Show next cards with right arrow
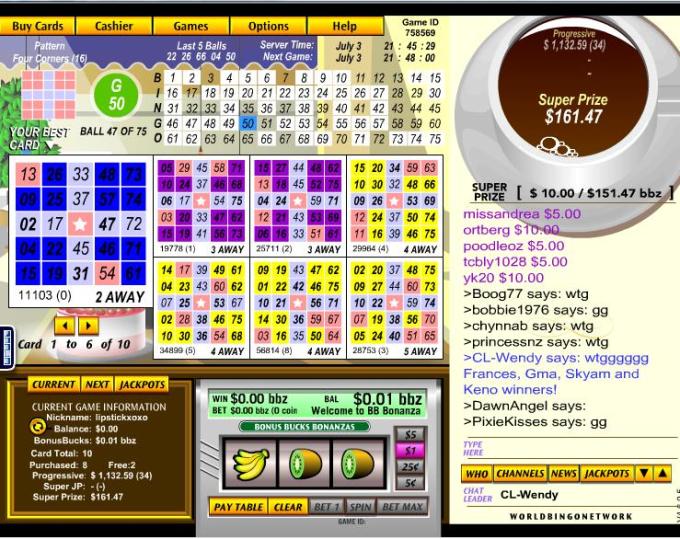The height and width of the screenshot is (539, 680). point(88,326)
